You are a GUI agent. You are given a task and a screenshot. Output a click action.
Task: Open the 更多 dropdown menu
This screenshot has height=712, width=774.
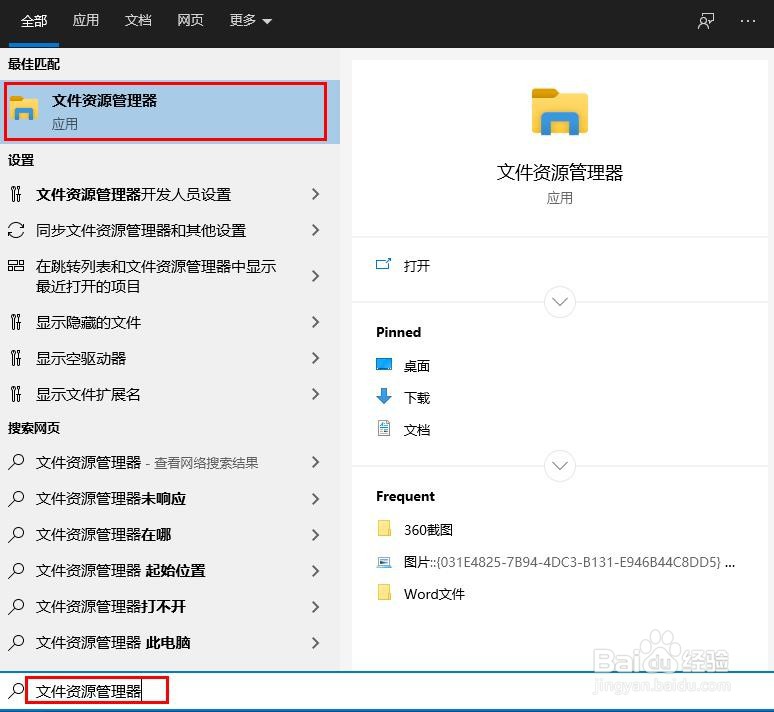250,20
